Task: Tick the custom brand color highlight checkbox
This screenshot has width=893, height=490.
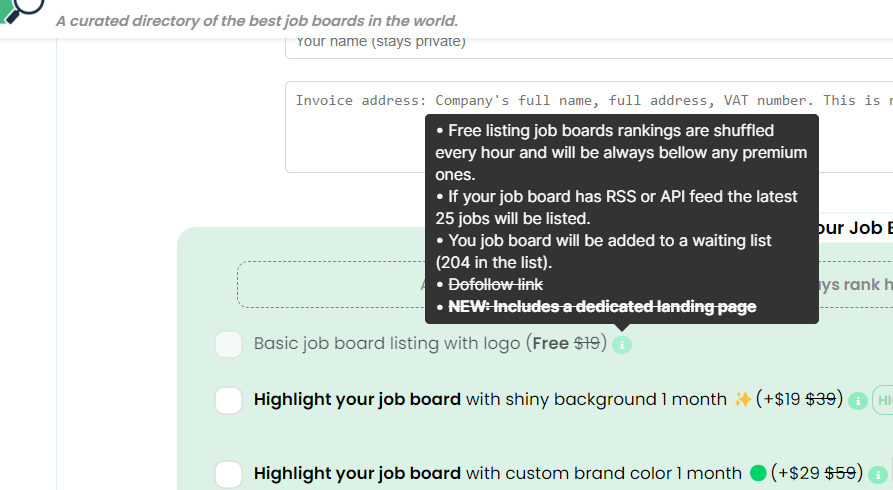Action: (x=229, y=474)
